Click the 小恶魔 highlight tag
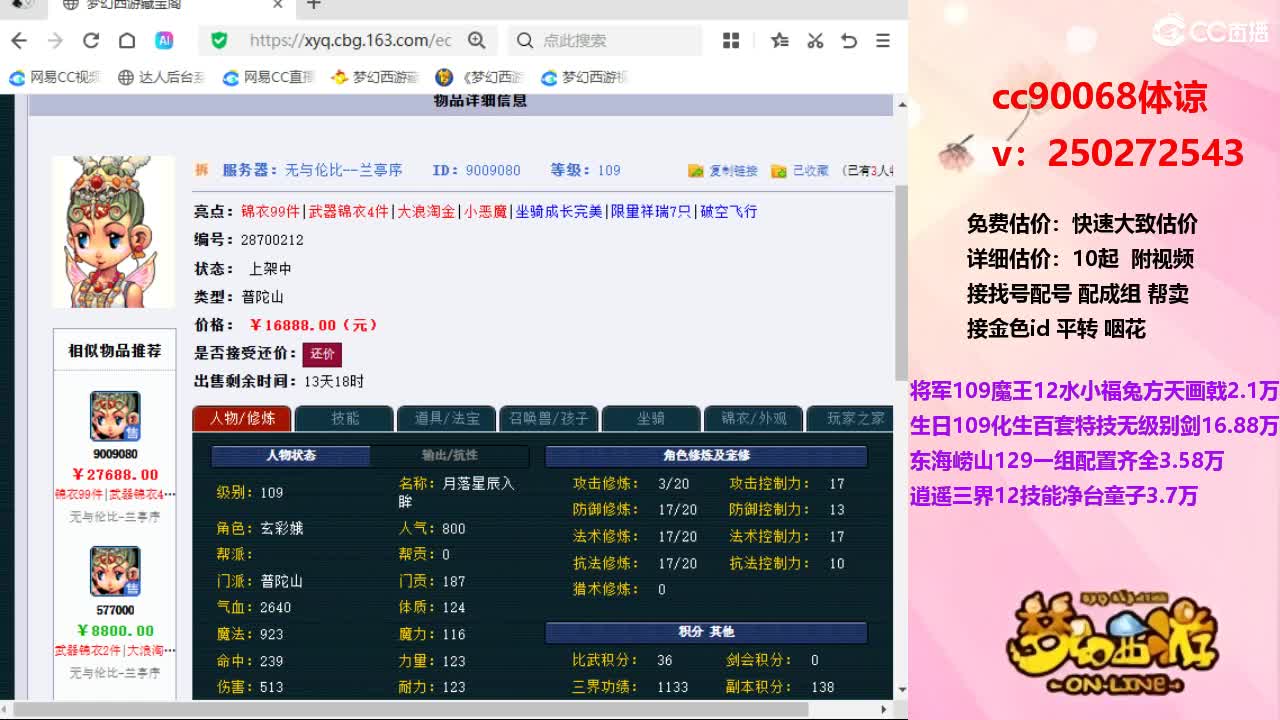Image resolution: width=1280 pixels, height=720 pixels. [485, 211]
